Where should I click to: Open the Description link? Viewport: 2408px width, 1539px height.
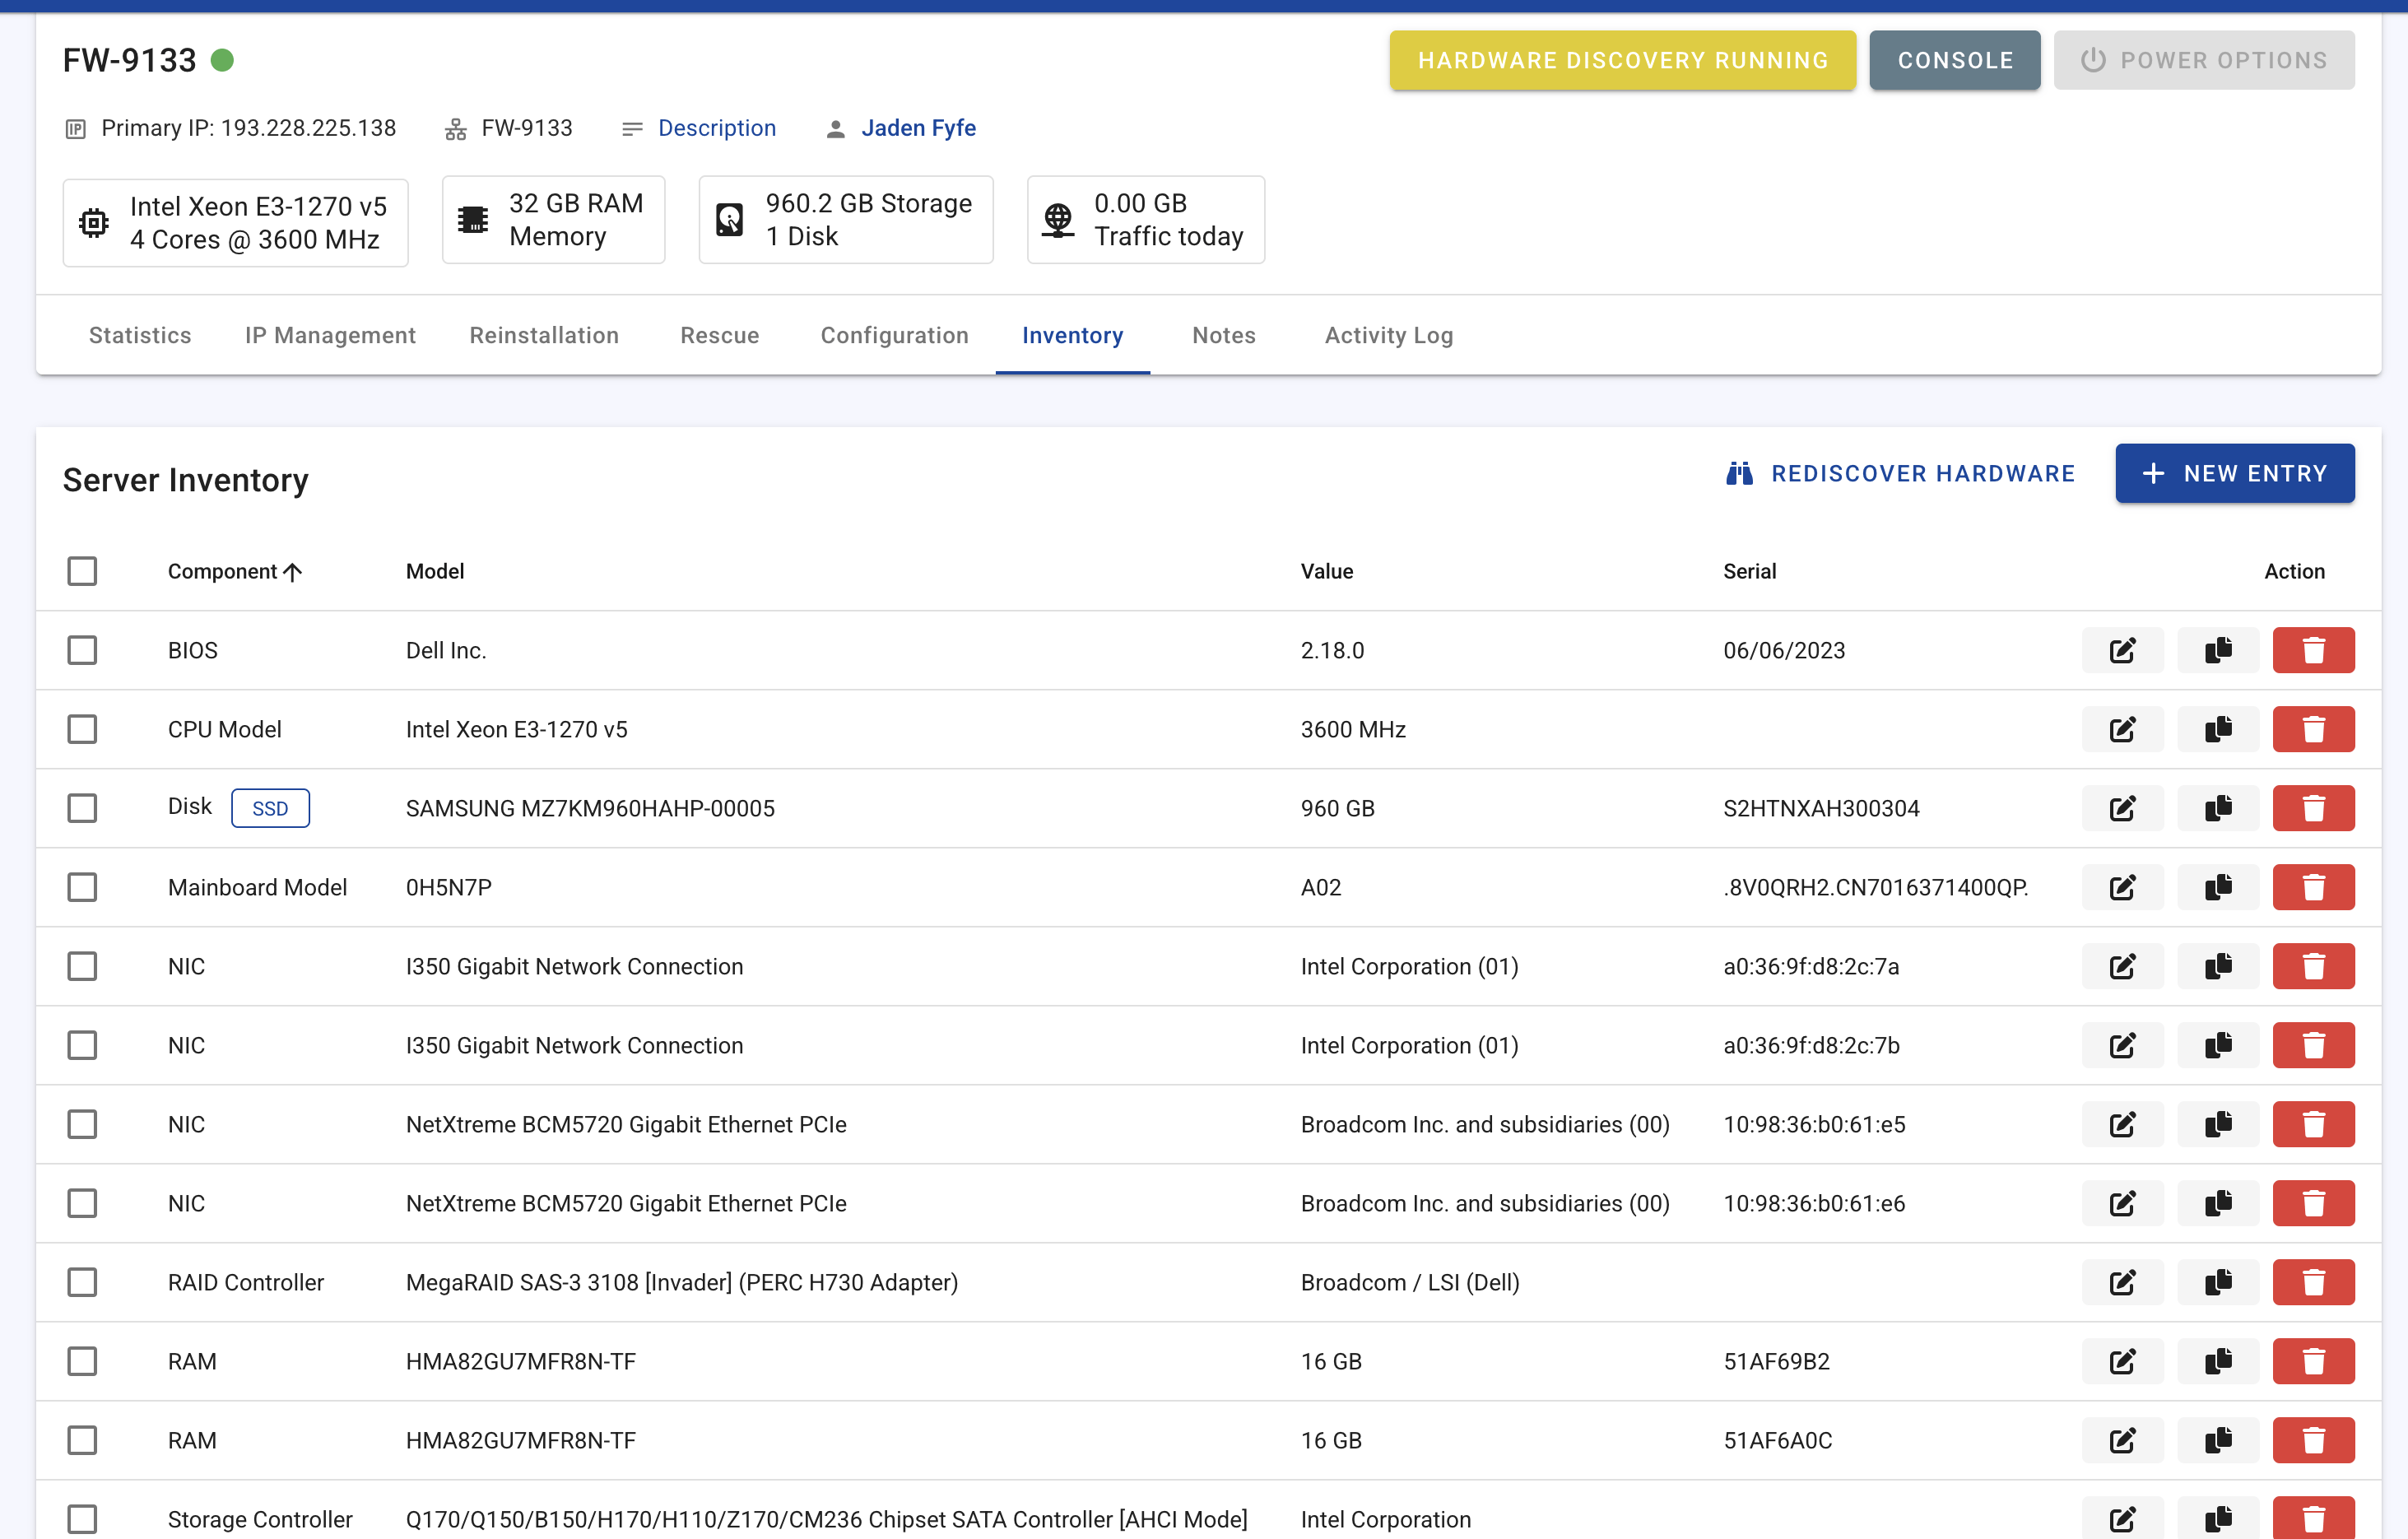(716, 128)
